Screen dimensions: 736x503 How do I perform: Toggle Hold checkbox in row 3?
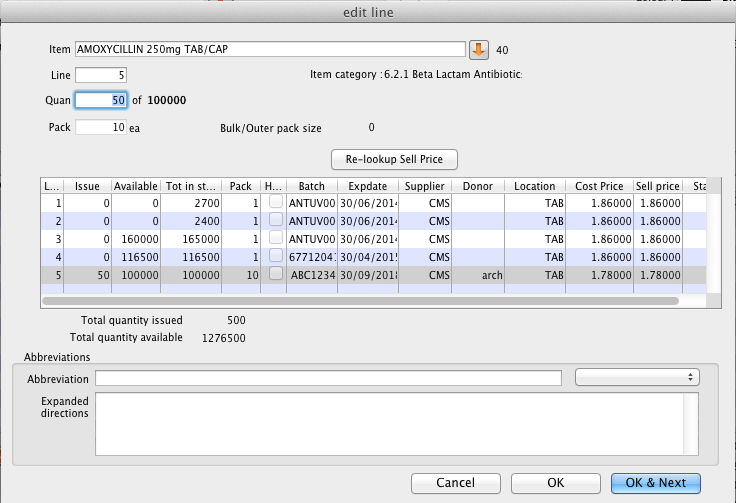(x=275, y=239)
